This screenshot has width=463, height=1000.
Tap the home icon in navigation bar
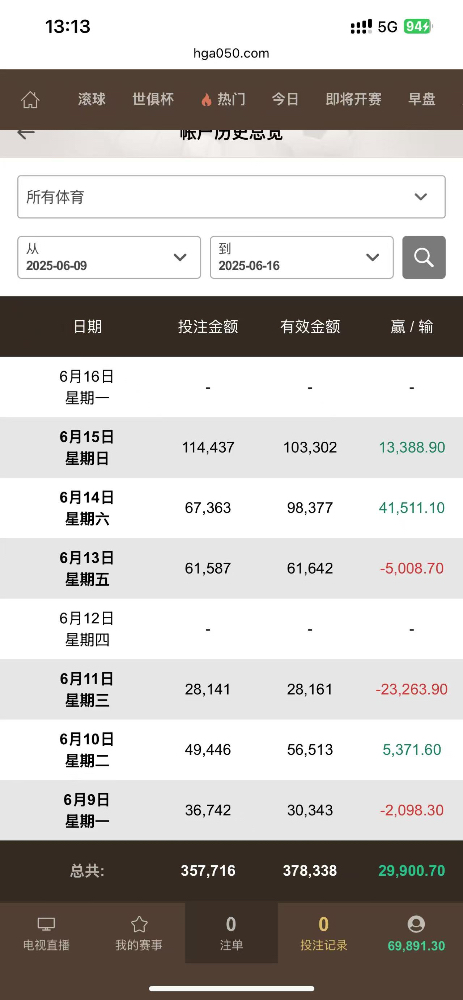pyautogui.click(x=30, y=99)
